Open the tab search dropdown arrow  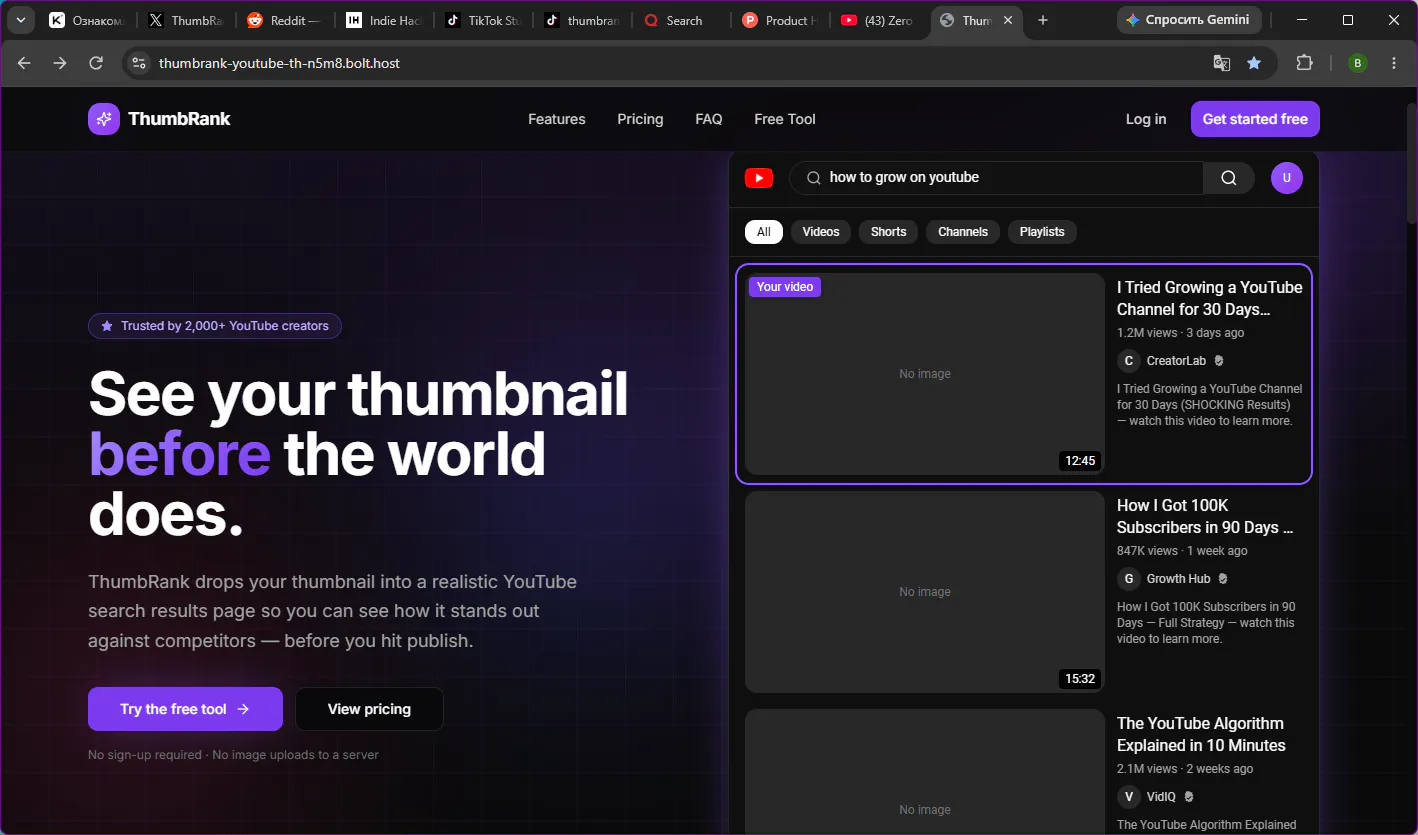20,20
